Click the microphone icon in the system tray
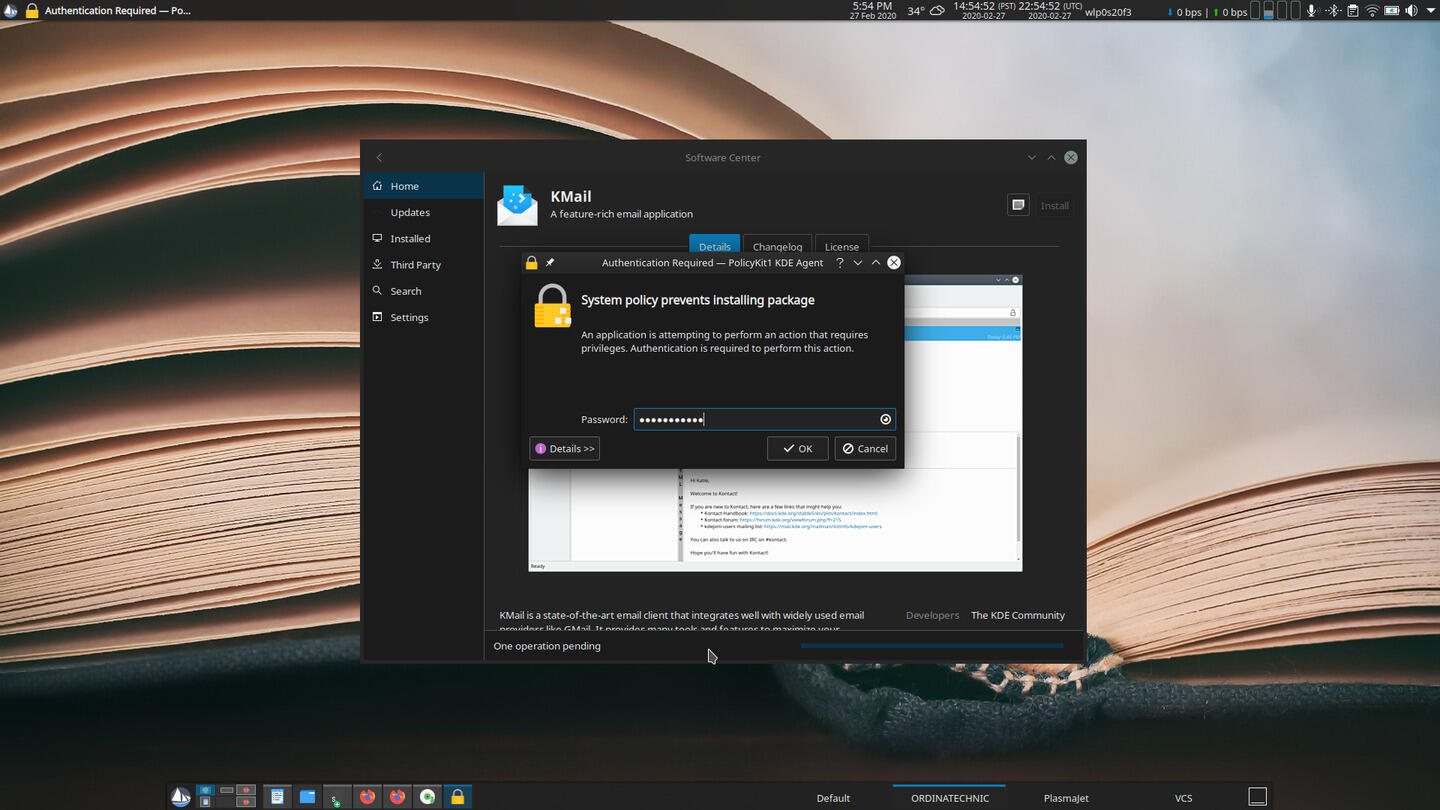The width and height of the screenshot is (1440, 810). [1312, 11]
